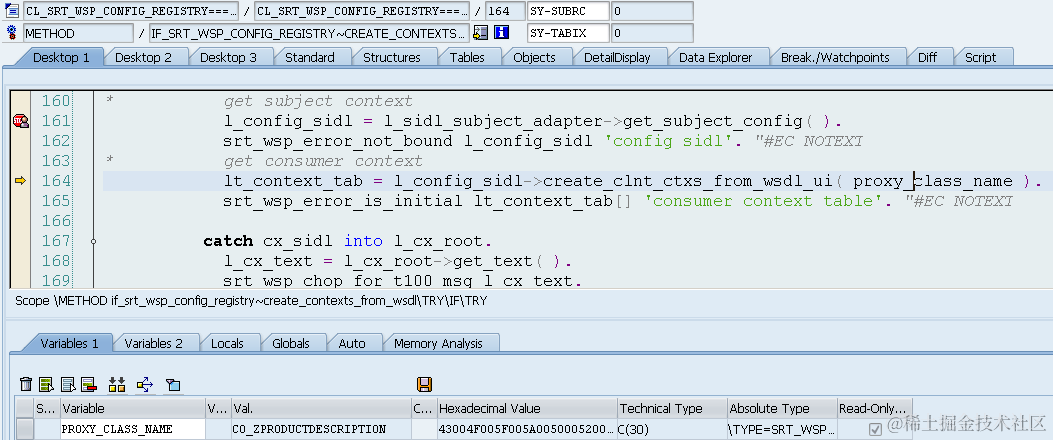Viewport: 1053px width, 440px height.
Task: Click line number 165 in the gutter
Action: [x=56, y=201]
